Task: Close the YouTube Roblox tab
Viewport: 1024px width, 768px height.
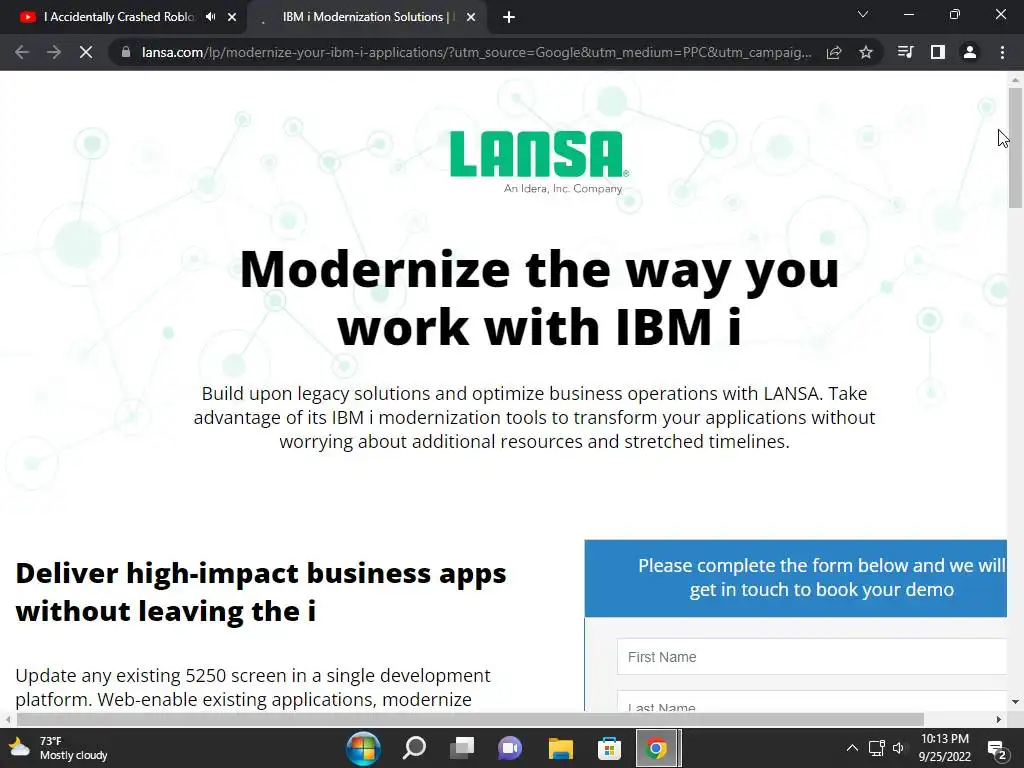Action: pyautogui.click(x=232, y=17)
